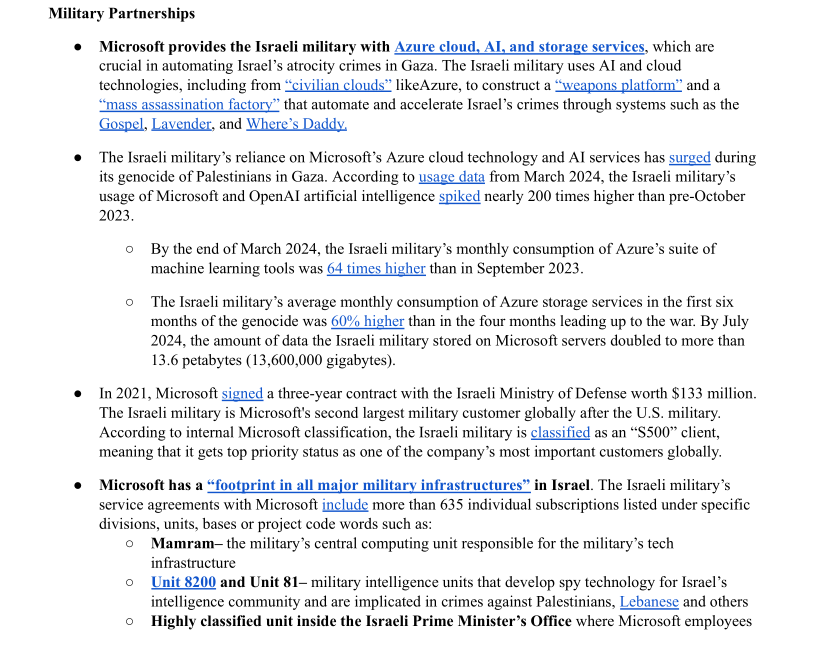Follow the Lavender link
The height and width of the screenshot is (651, 815).
(181, 124)
